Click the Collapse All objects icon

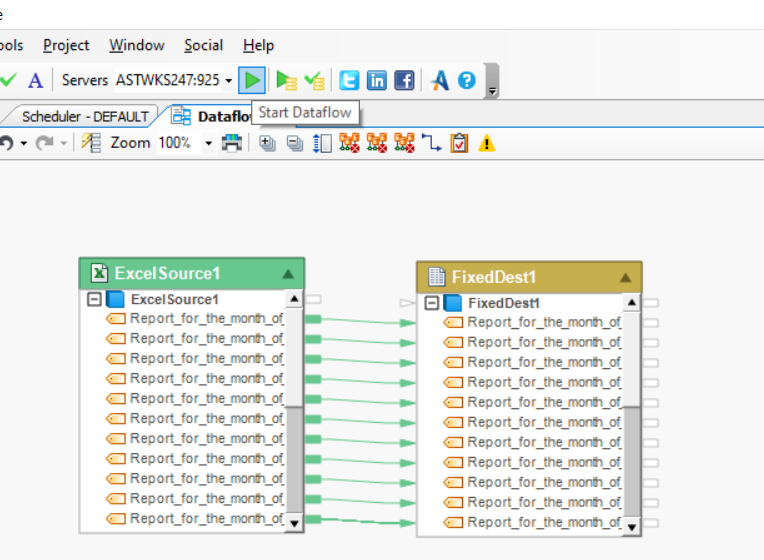[295, 143]
